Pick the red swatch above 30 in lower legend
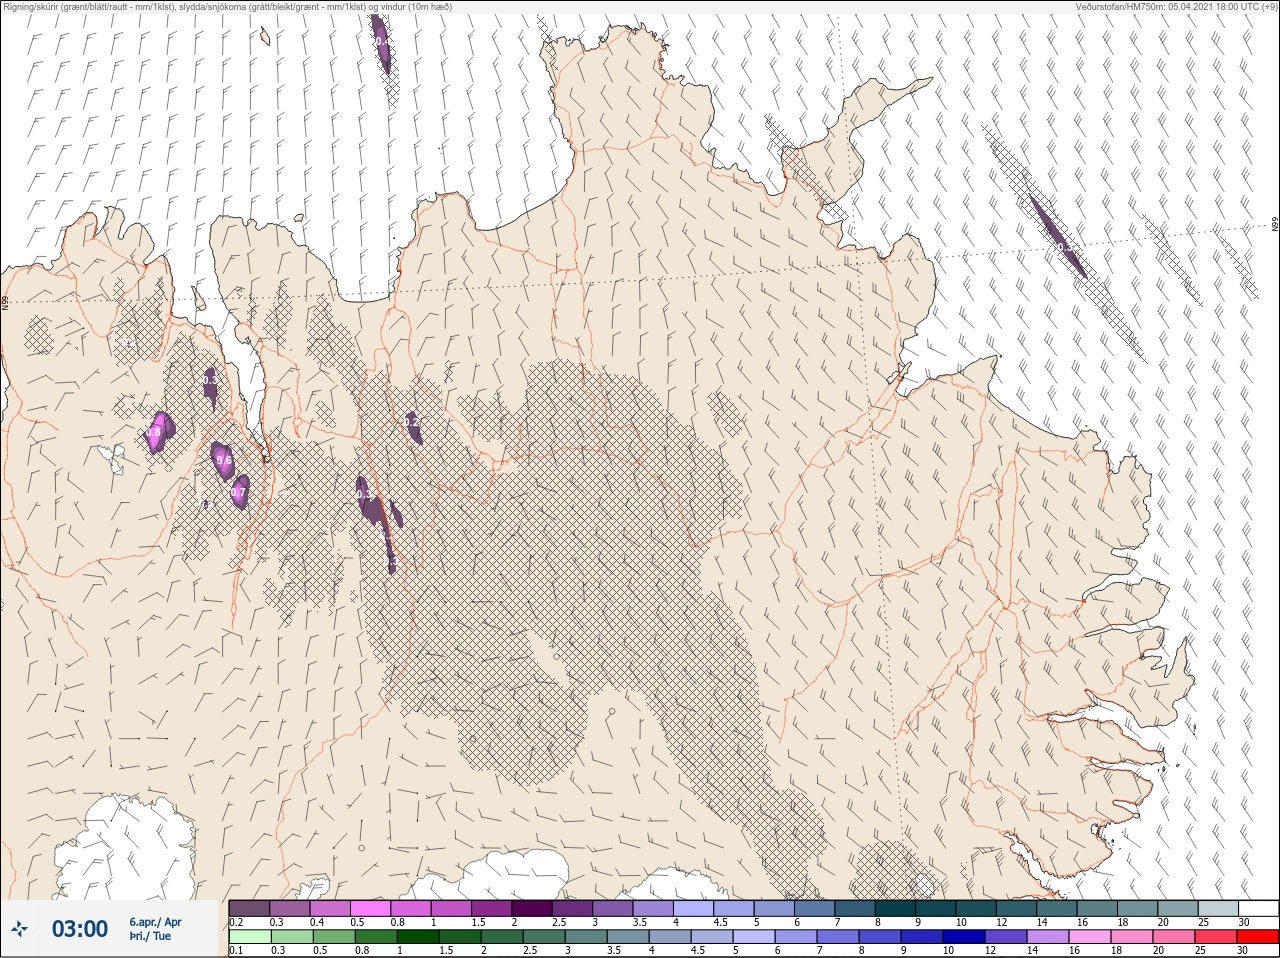1280x958 pixels. pos(1259,938)
